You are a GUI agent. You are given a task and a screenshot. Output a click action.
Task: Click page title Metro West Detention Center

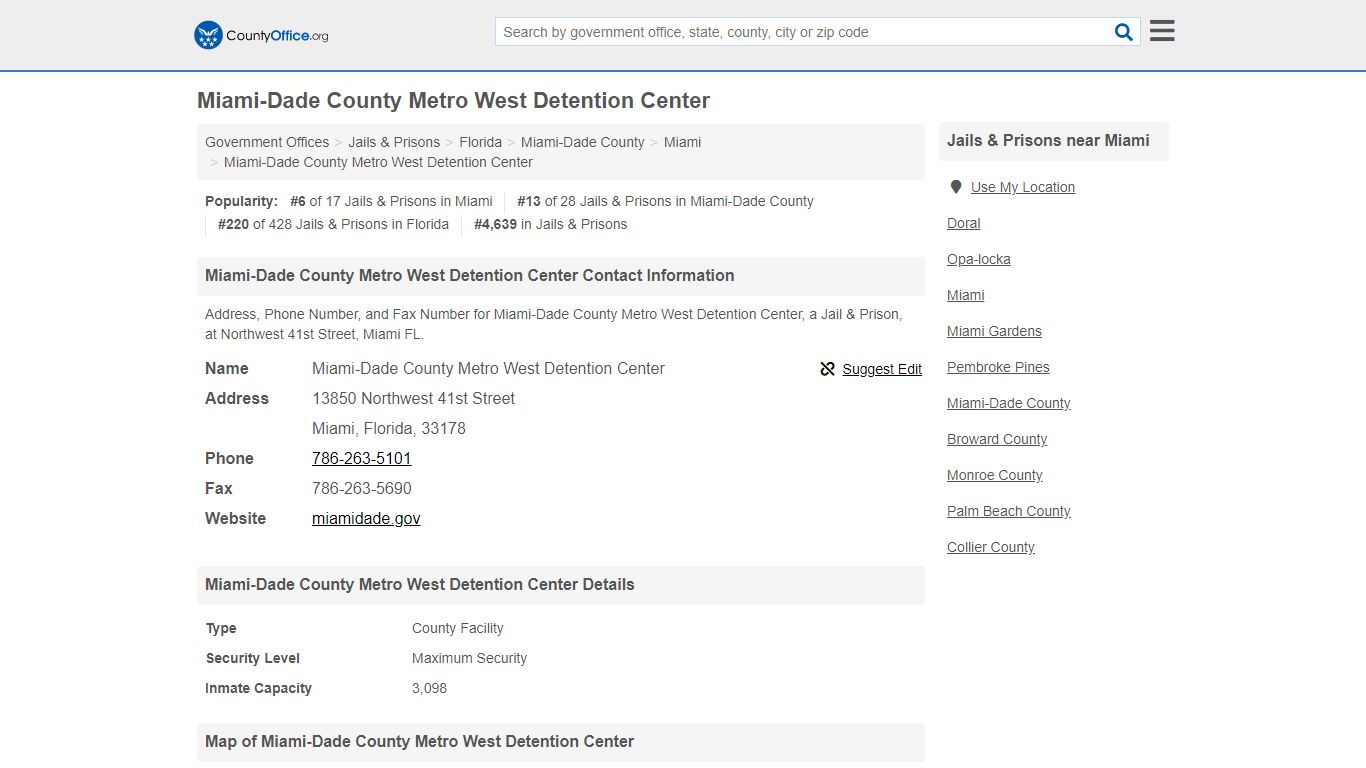(454, 100)
